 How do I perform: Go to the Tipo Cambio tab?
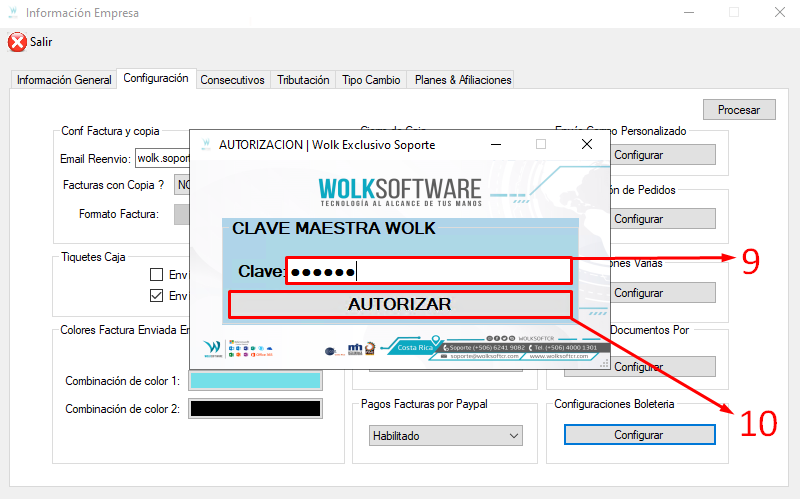pos(371,80)
